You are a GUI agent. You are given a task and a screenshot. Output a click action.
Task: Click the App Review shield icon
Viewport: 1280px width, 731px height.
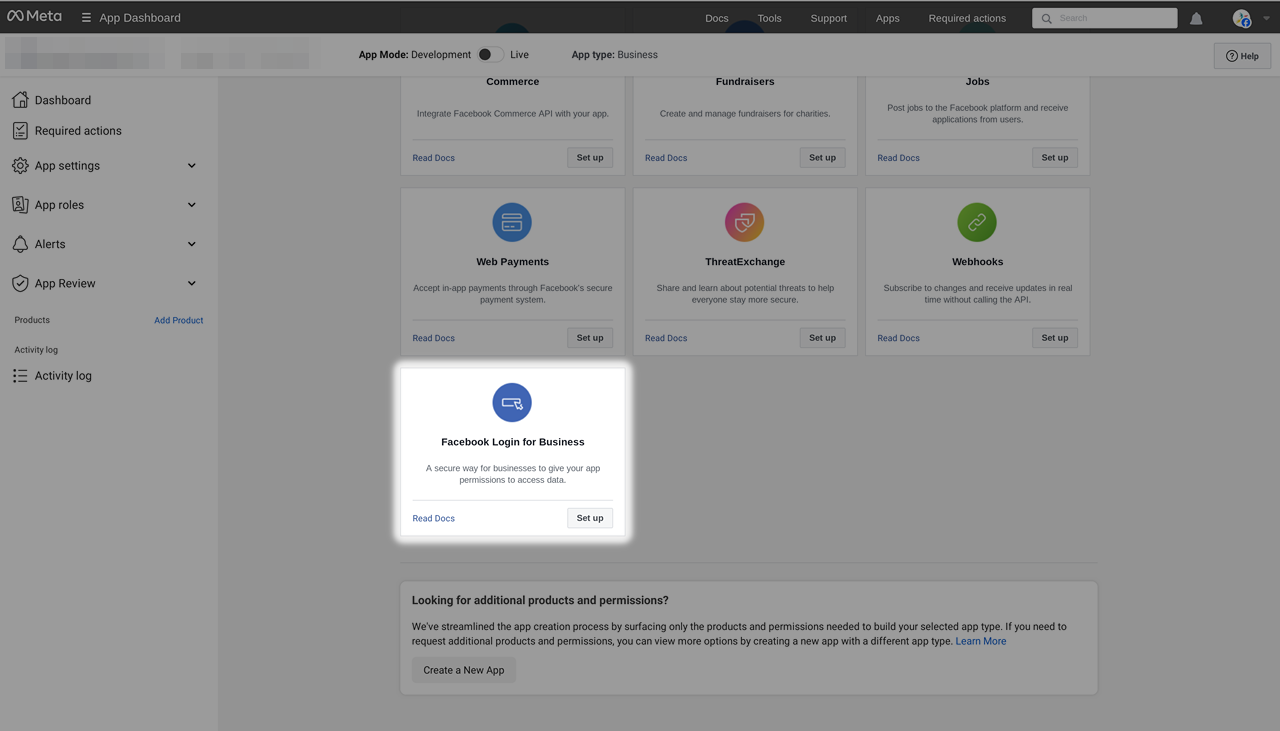(20, 283)
